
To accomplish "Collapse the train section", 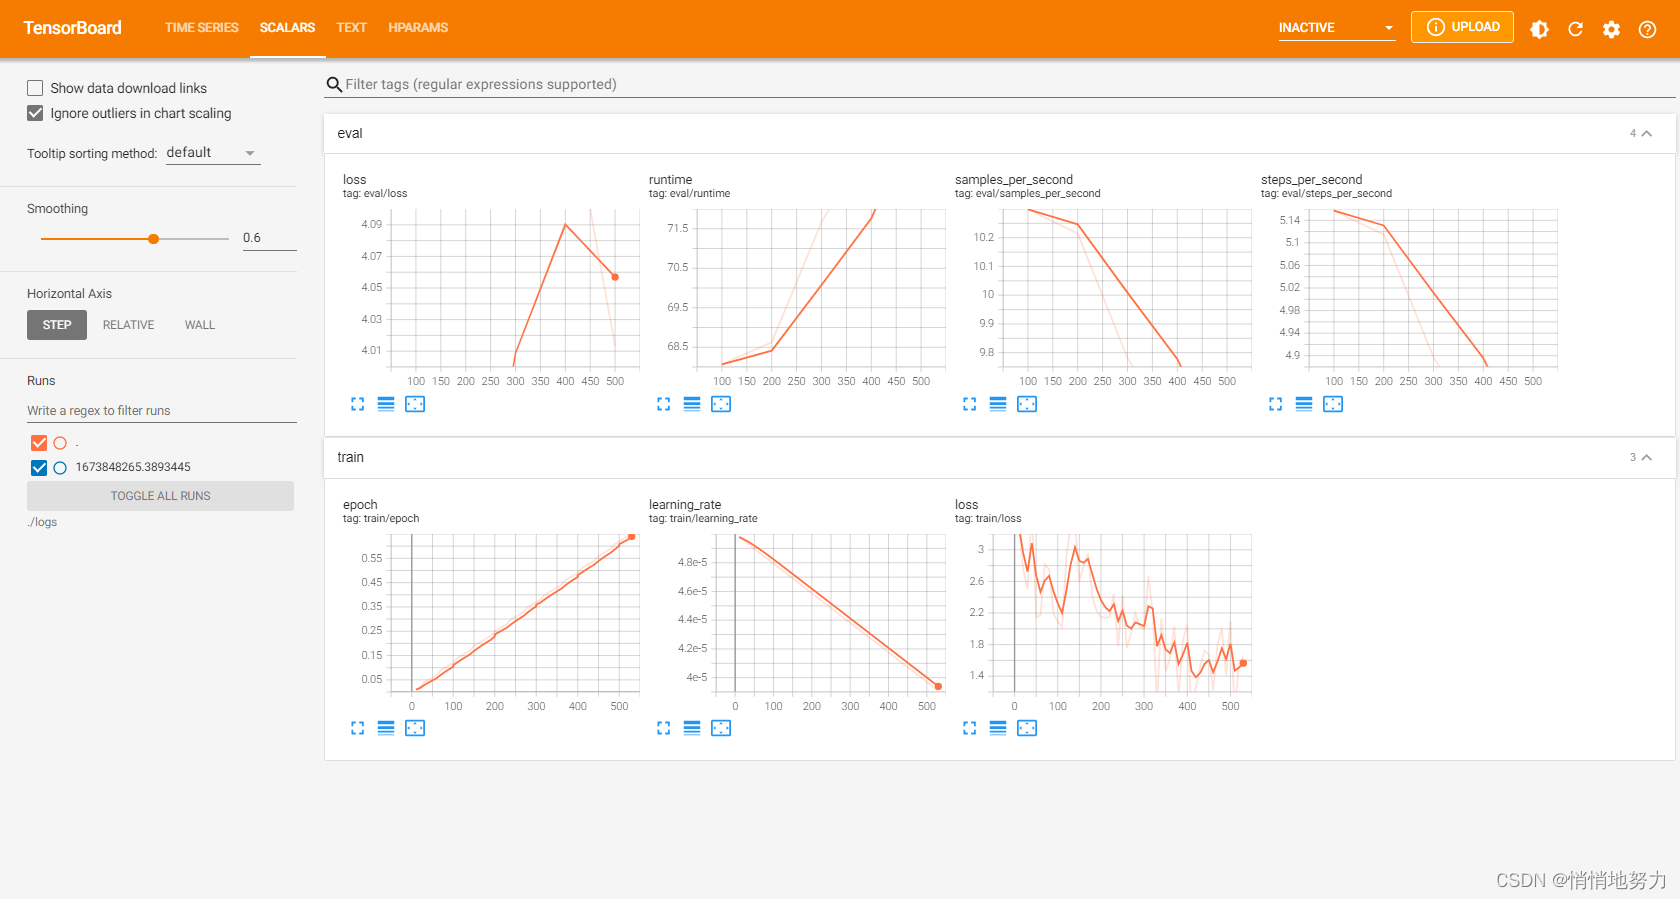I will [x=1646, y=458].
